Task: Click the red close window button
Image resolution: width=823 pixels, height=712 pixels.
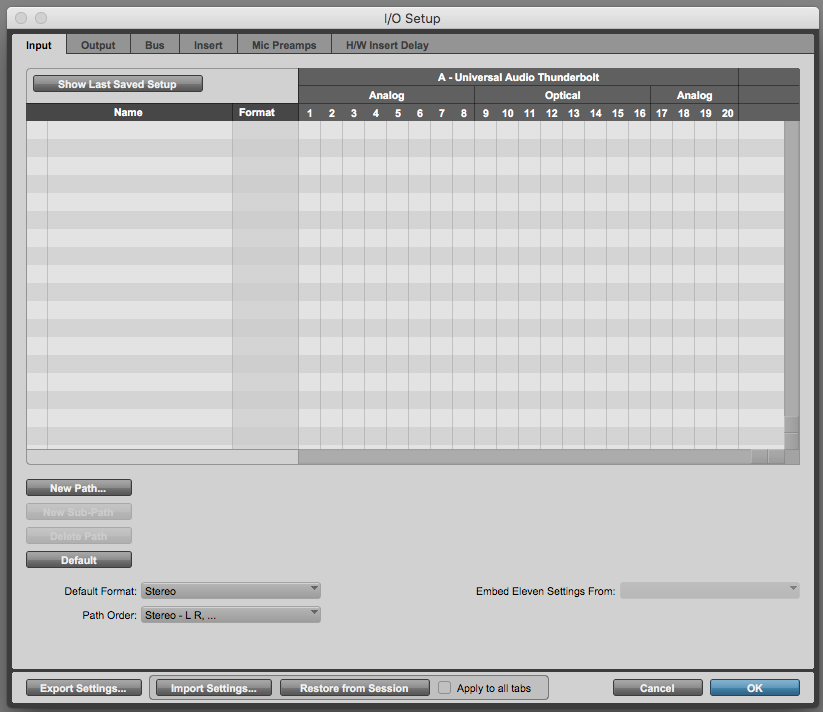Action: (x=20, y=19)
